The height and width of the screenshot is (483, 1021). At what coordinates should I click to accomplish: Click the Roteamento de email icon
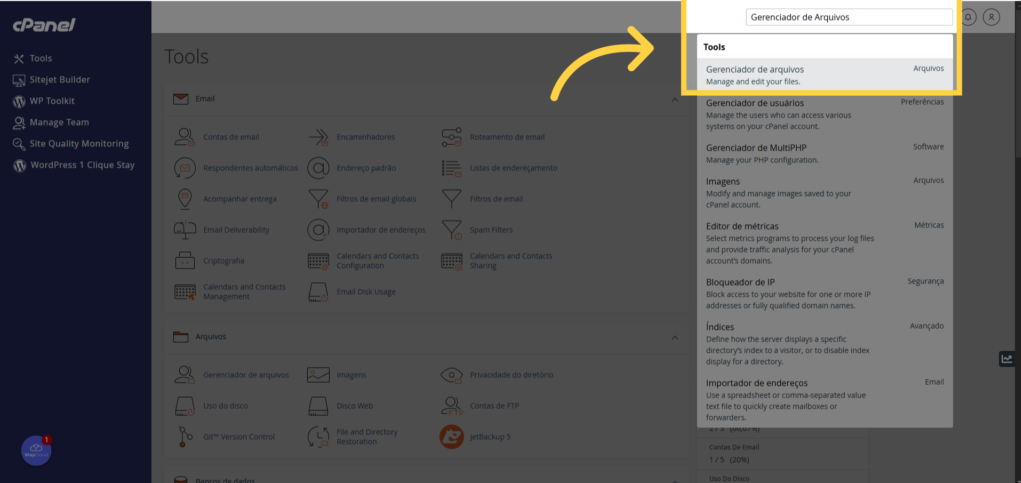click(x=451, y=137)
